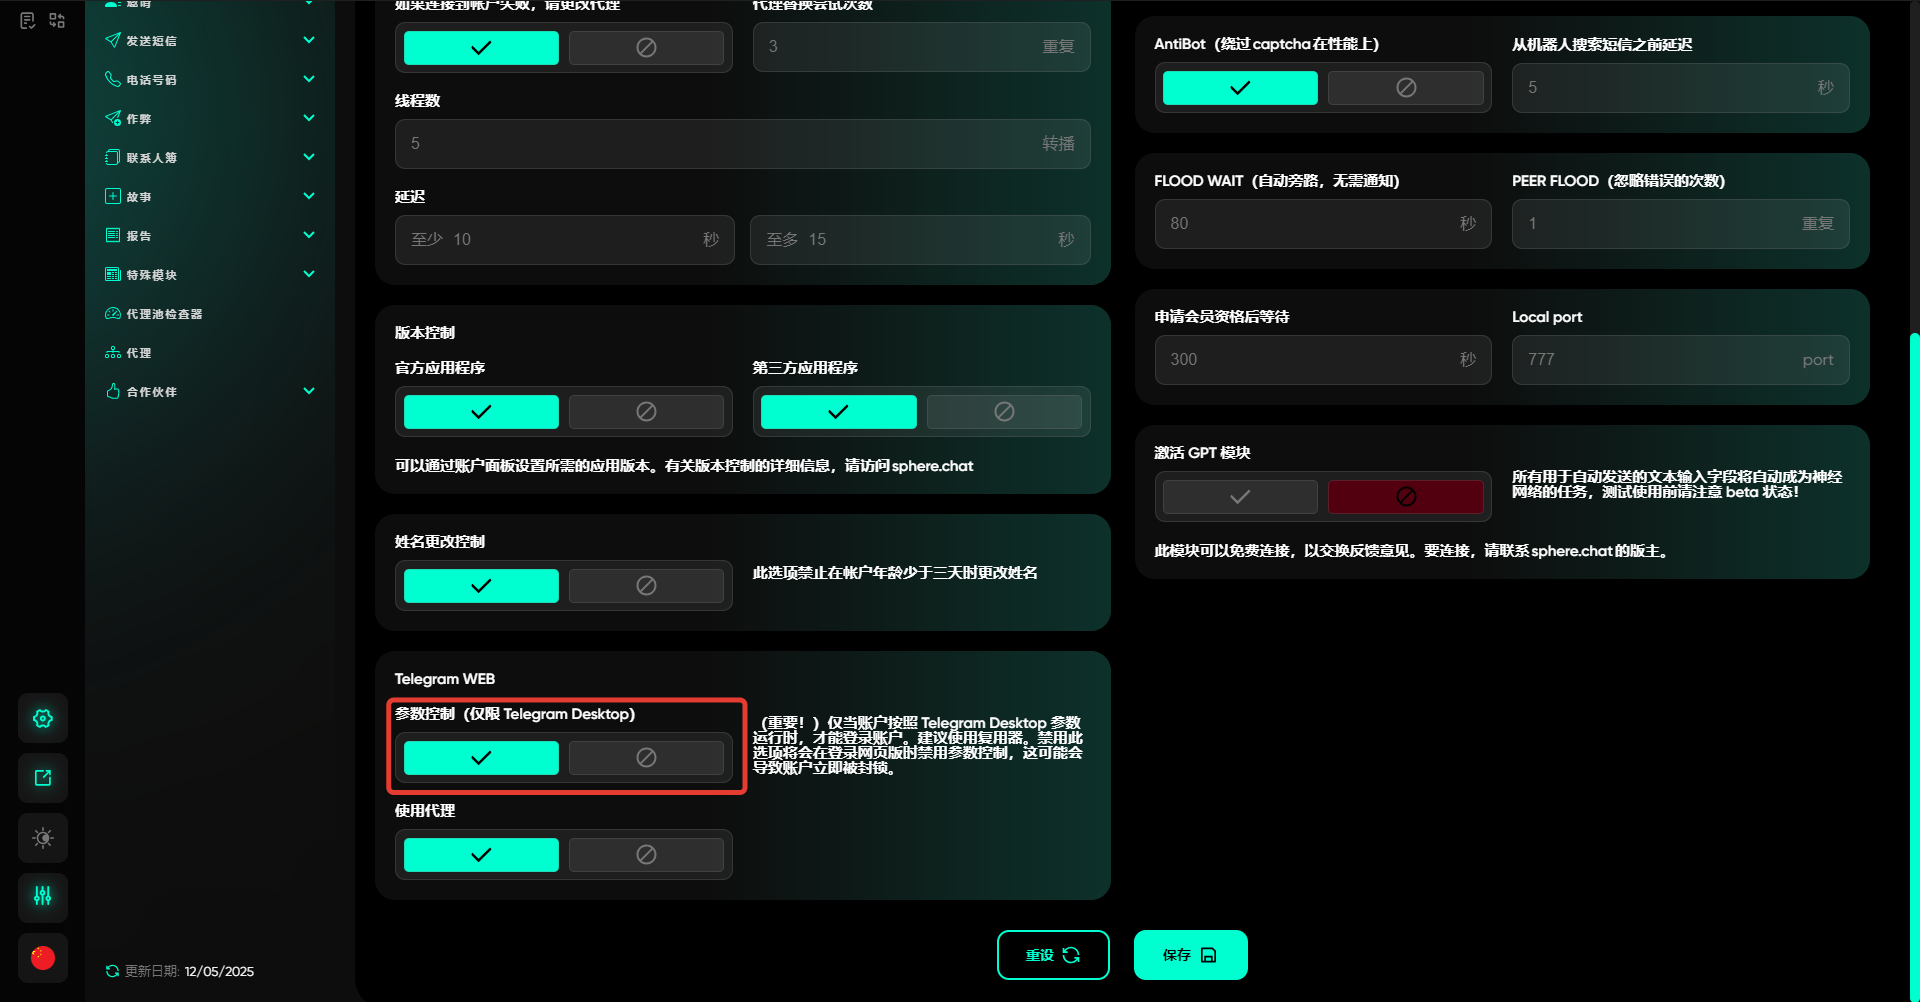Click the external link open icon
Image resolution: width=1920 pixels, height=1002 pixels.
43,778
